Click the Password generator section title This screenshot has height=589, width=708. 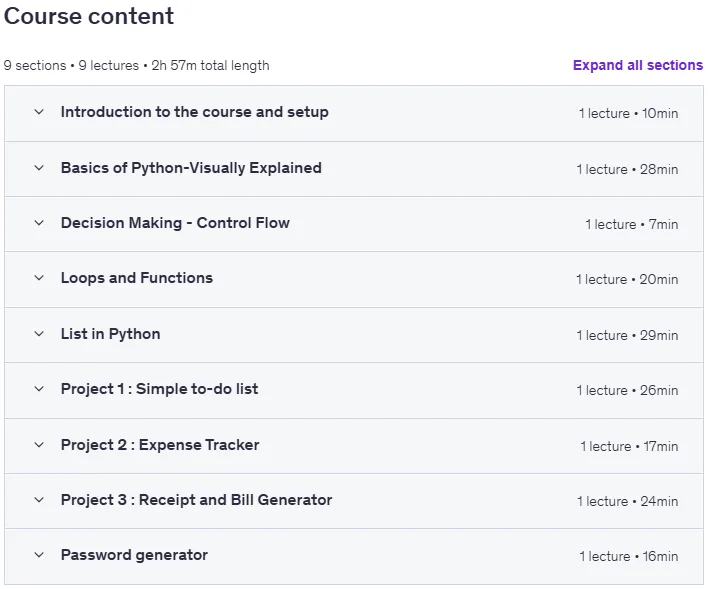(134, 556)
